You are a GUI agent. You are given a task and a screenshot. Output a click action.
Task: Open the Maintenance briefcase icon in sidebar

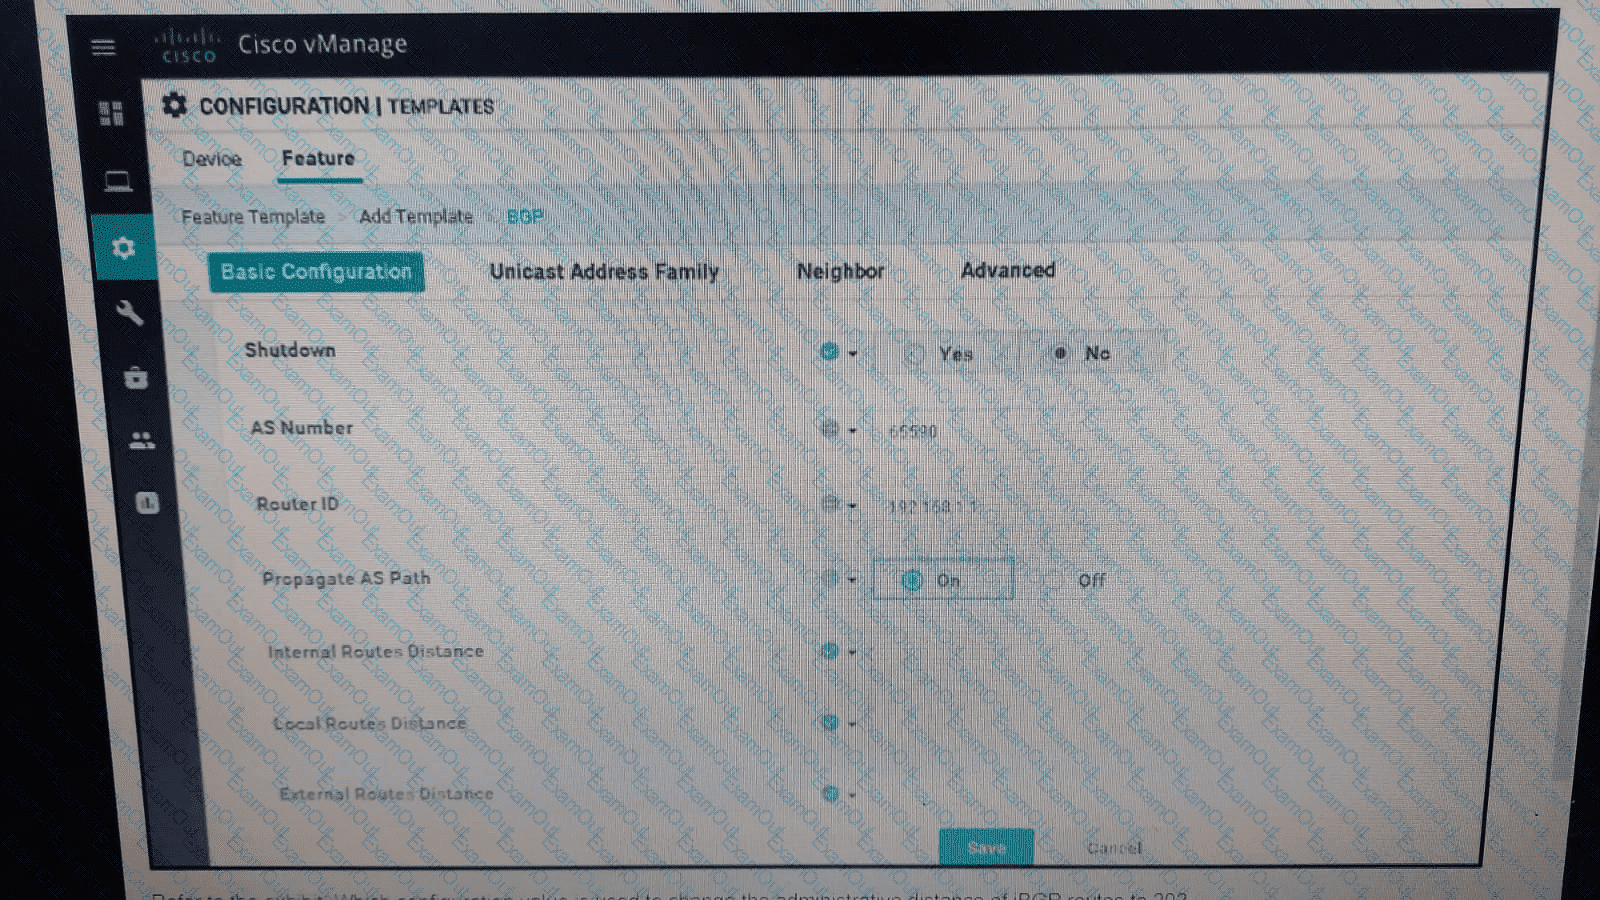click(x=136, y=378)
